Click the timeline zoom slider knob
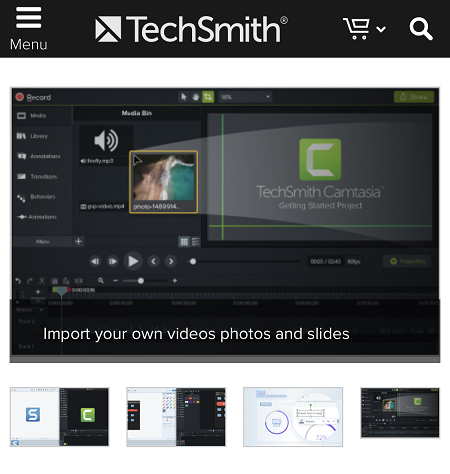Image resolution: width=450 pixels, height=474 pixels. coord(141,281)
